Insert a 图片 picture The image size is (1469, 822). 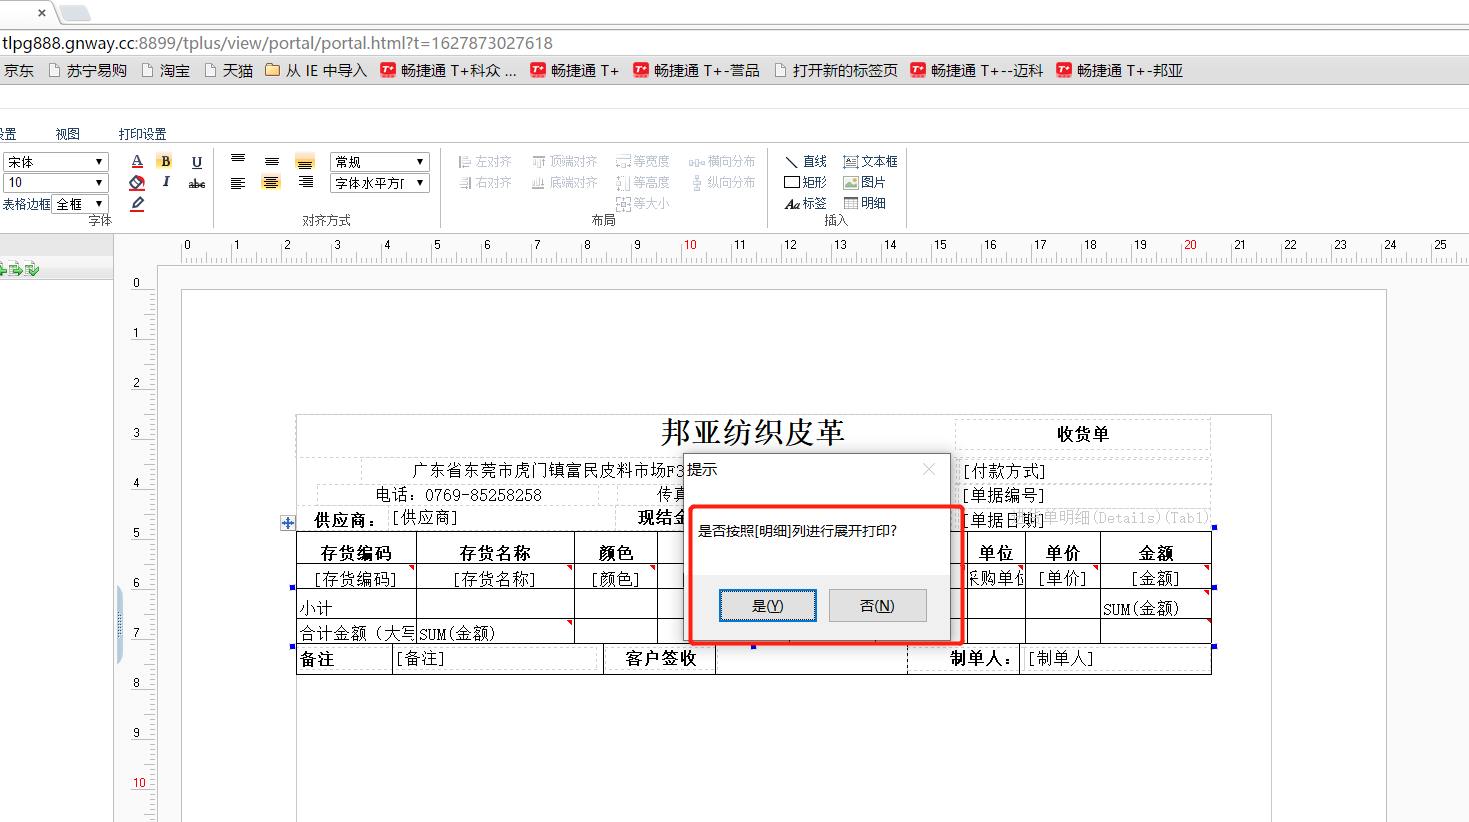(x=864, y=182)
